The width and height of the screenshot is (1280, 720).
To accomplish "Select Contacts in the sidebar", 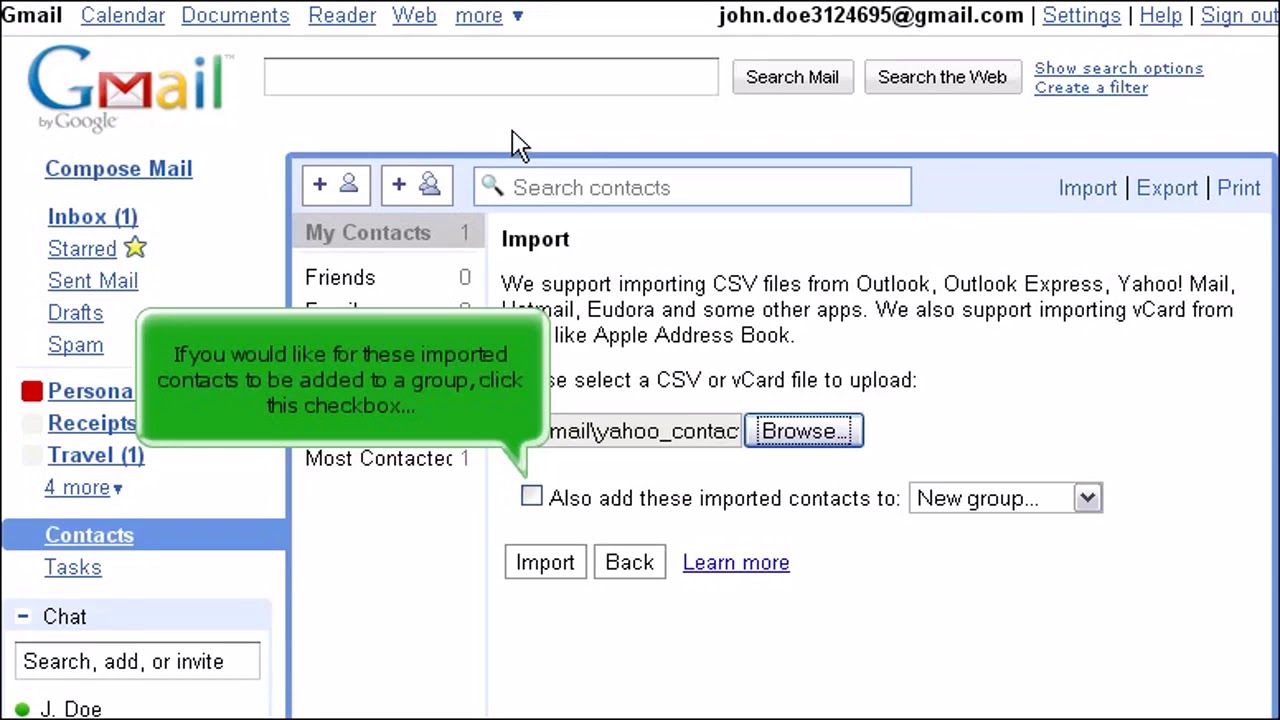I will click(x=89, y=535).
